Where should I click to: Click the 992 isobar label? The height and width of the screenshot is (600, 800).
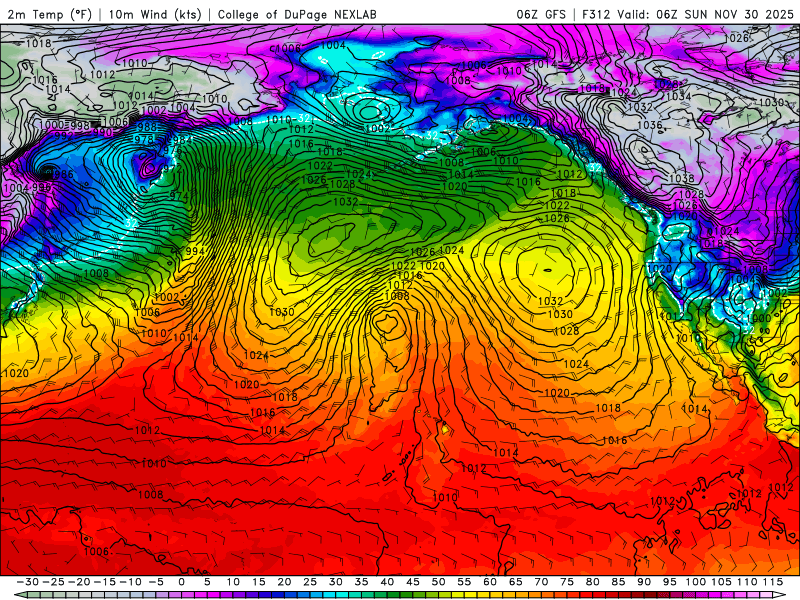[x=63, y=135]
